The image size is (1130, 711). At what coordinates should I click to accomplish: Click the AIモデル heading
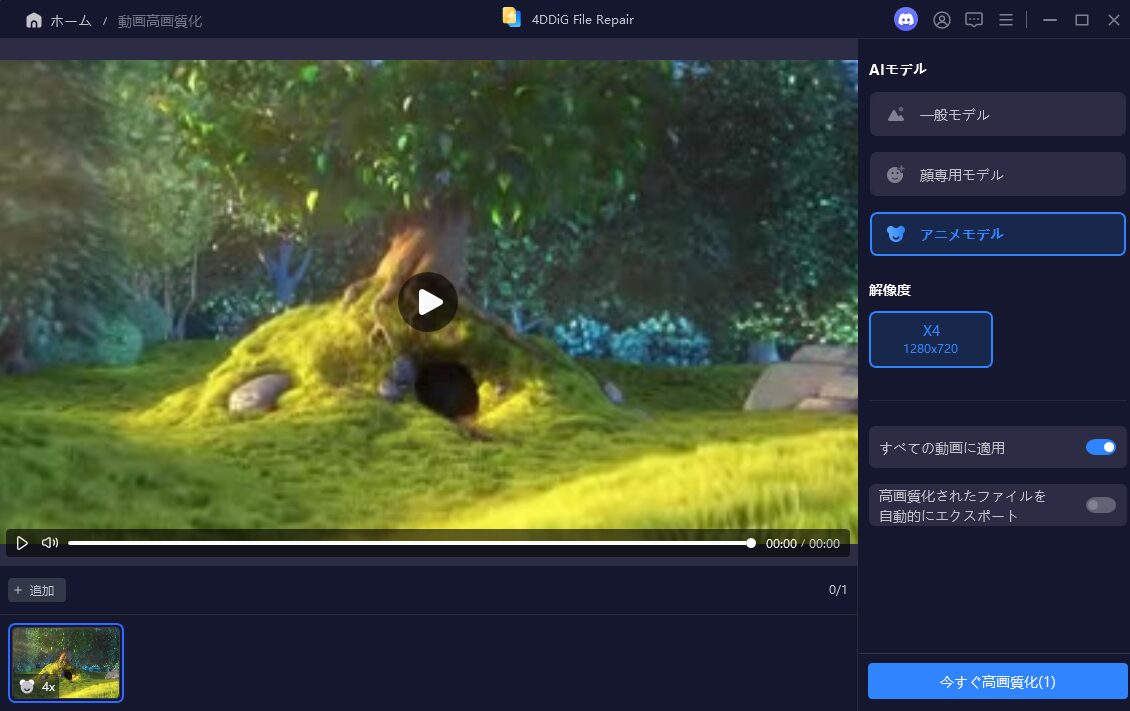897,69
